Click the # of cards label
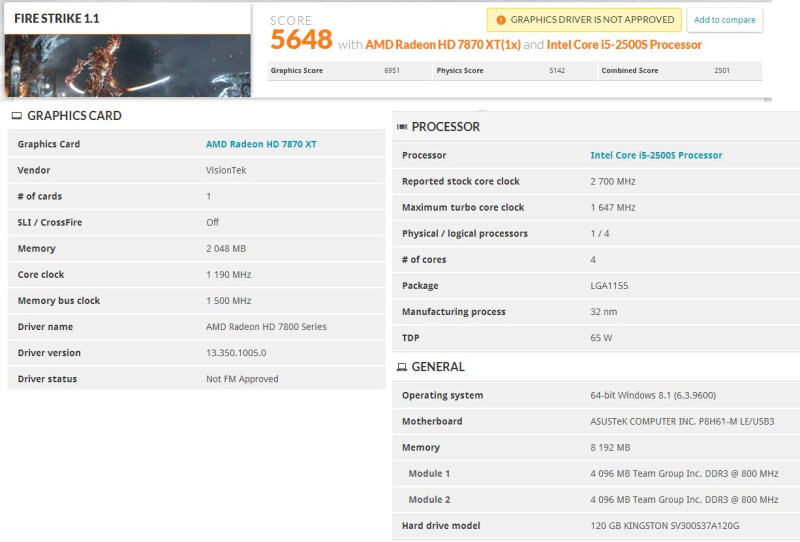Image resolution: width=800 pixels, height=542 pixels. (x=40, y=196)
